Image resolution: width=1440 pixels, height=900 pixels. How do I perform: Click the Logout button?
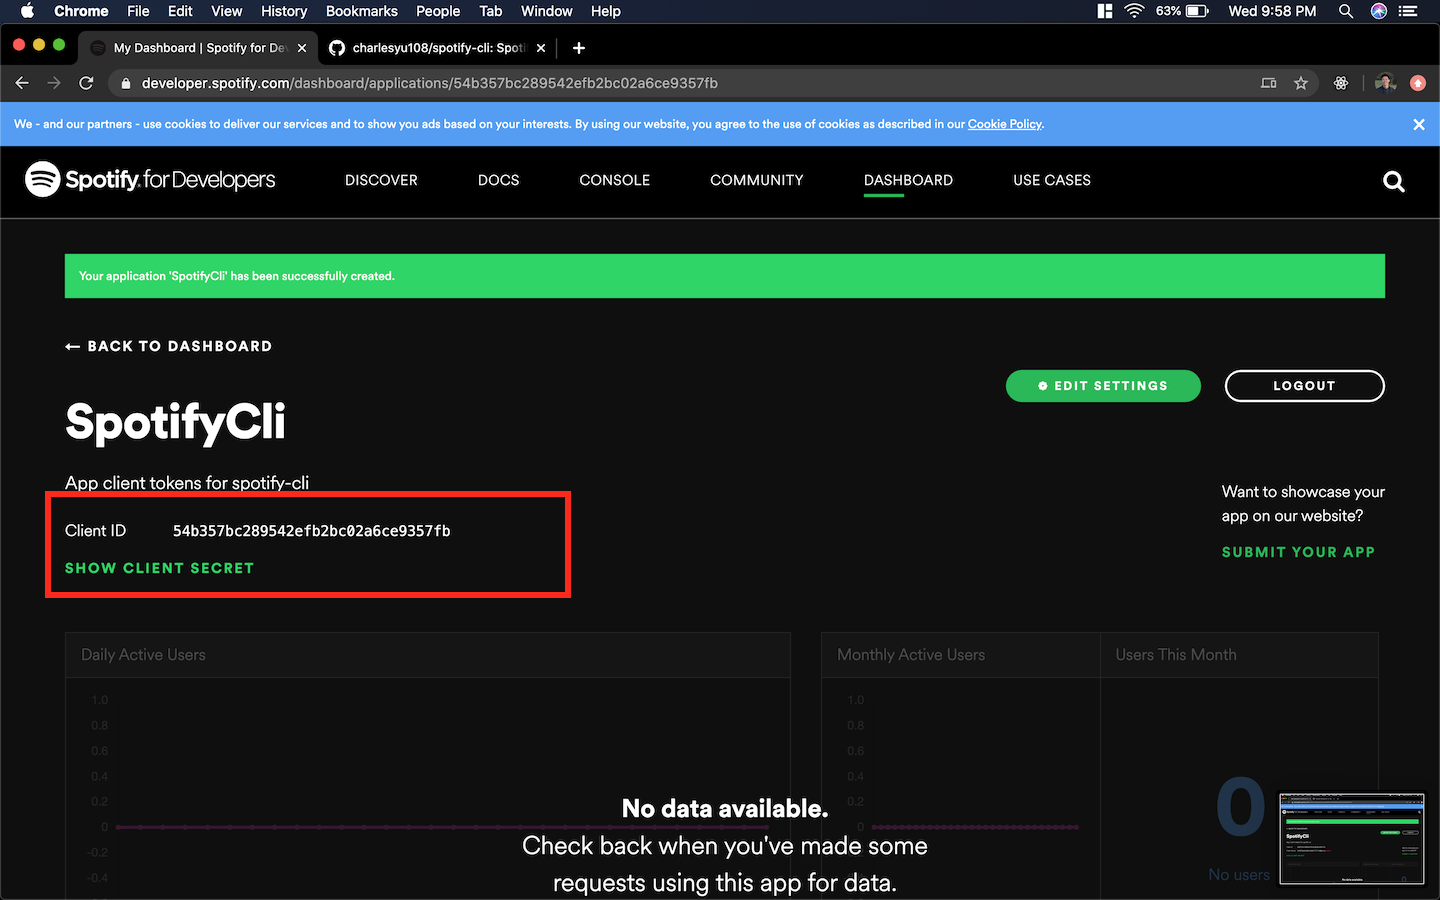(1304, 386)
